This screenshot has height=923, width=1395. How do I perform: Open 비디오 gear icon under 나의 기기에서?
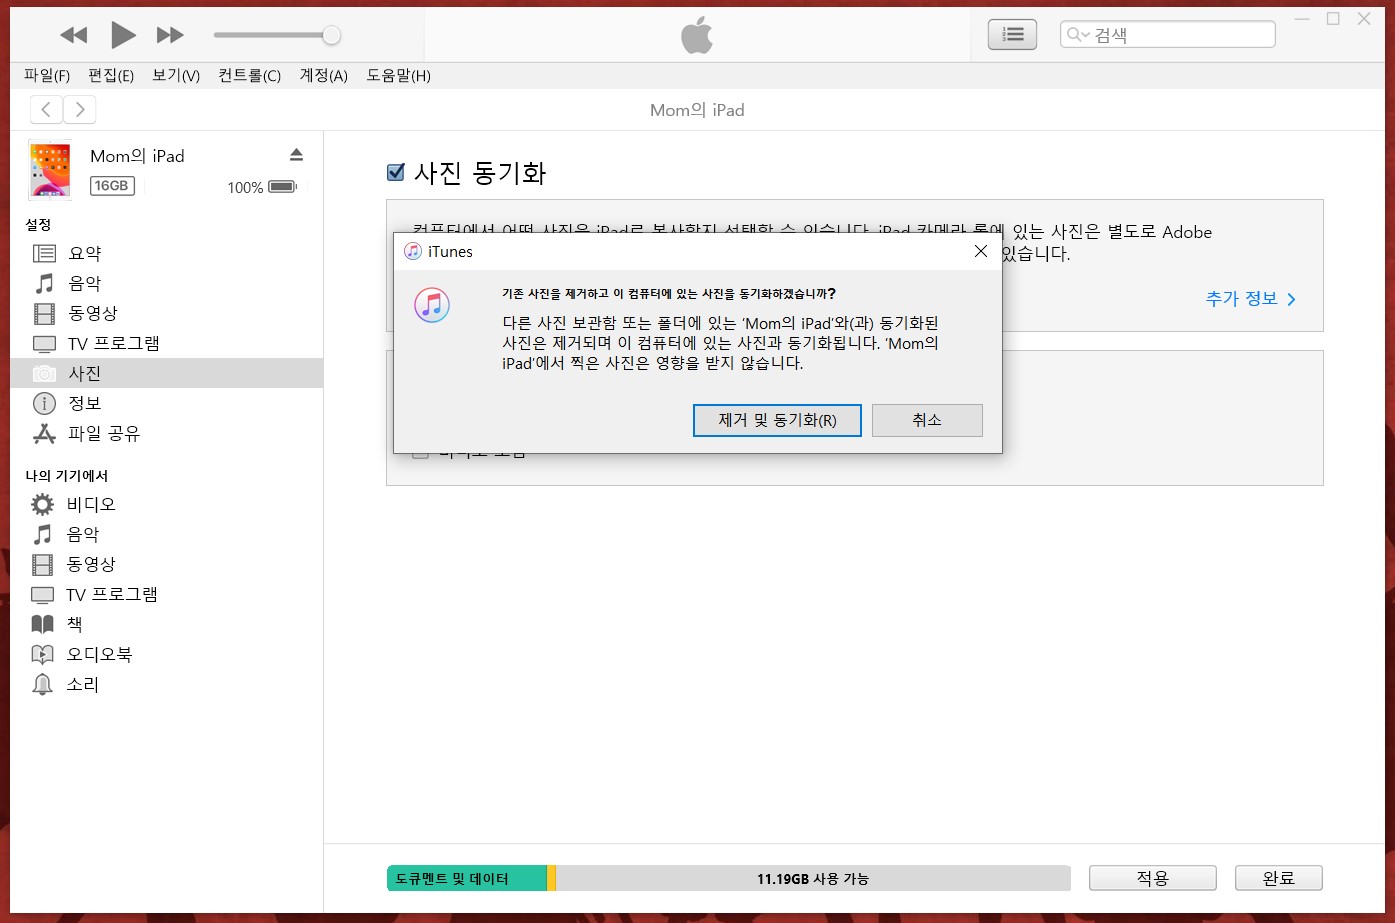point(42,504)
